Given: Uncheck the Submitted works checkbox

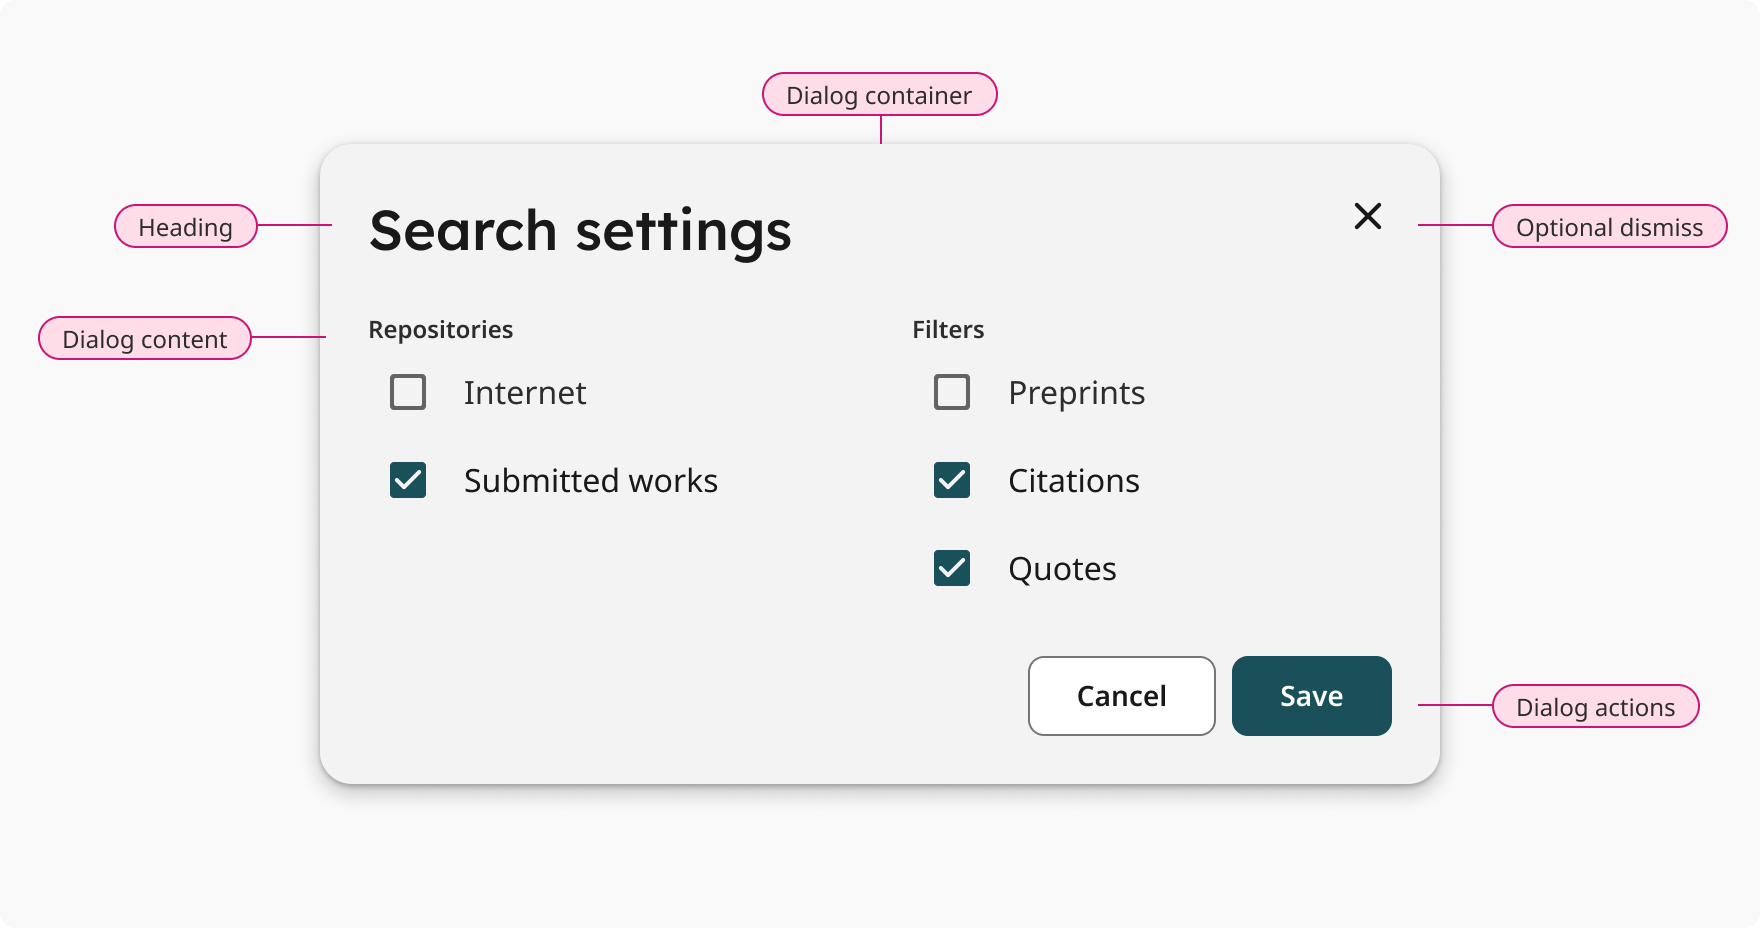Looking at the screenshot, I should coord(408,480).
